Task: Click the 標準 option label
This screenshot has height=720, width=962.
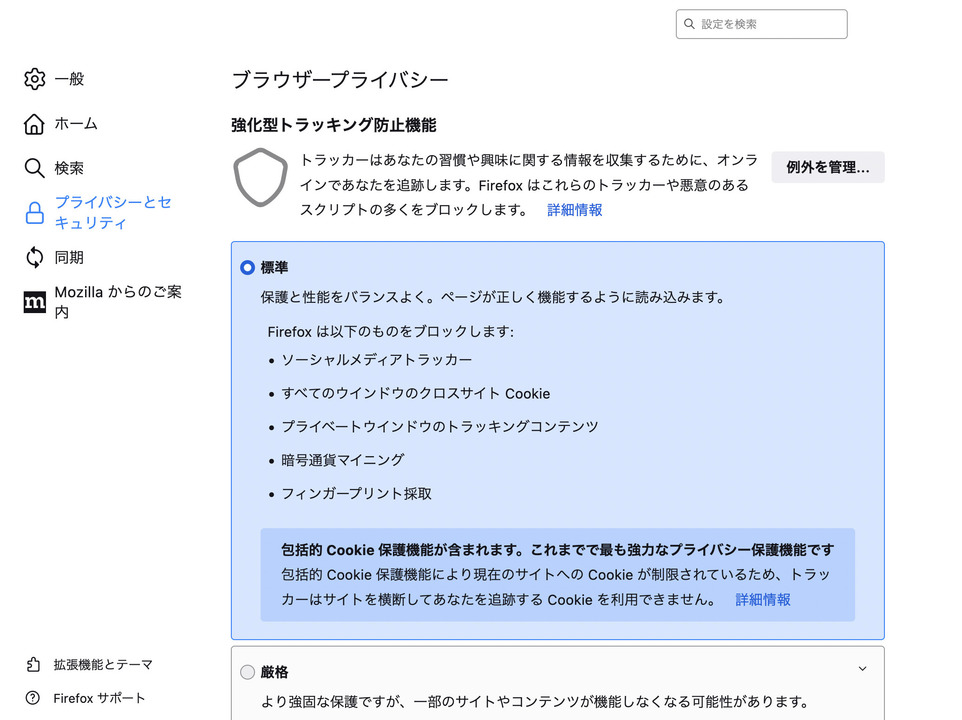Action: coord(274,267)
